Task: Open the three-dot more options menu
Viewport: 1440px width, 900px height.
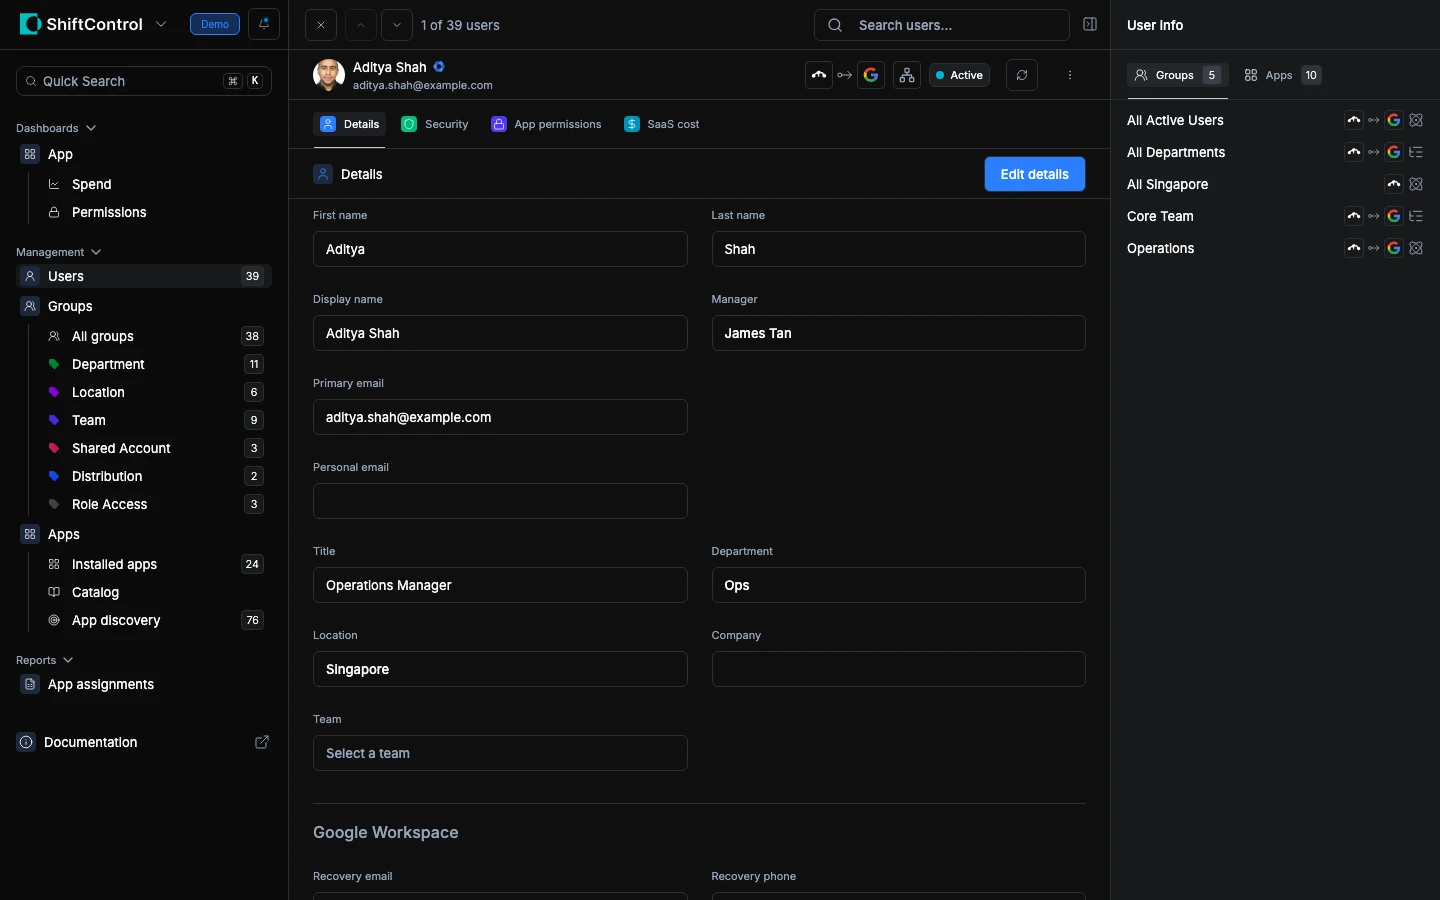Action: click(1070, 75)
